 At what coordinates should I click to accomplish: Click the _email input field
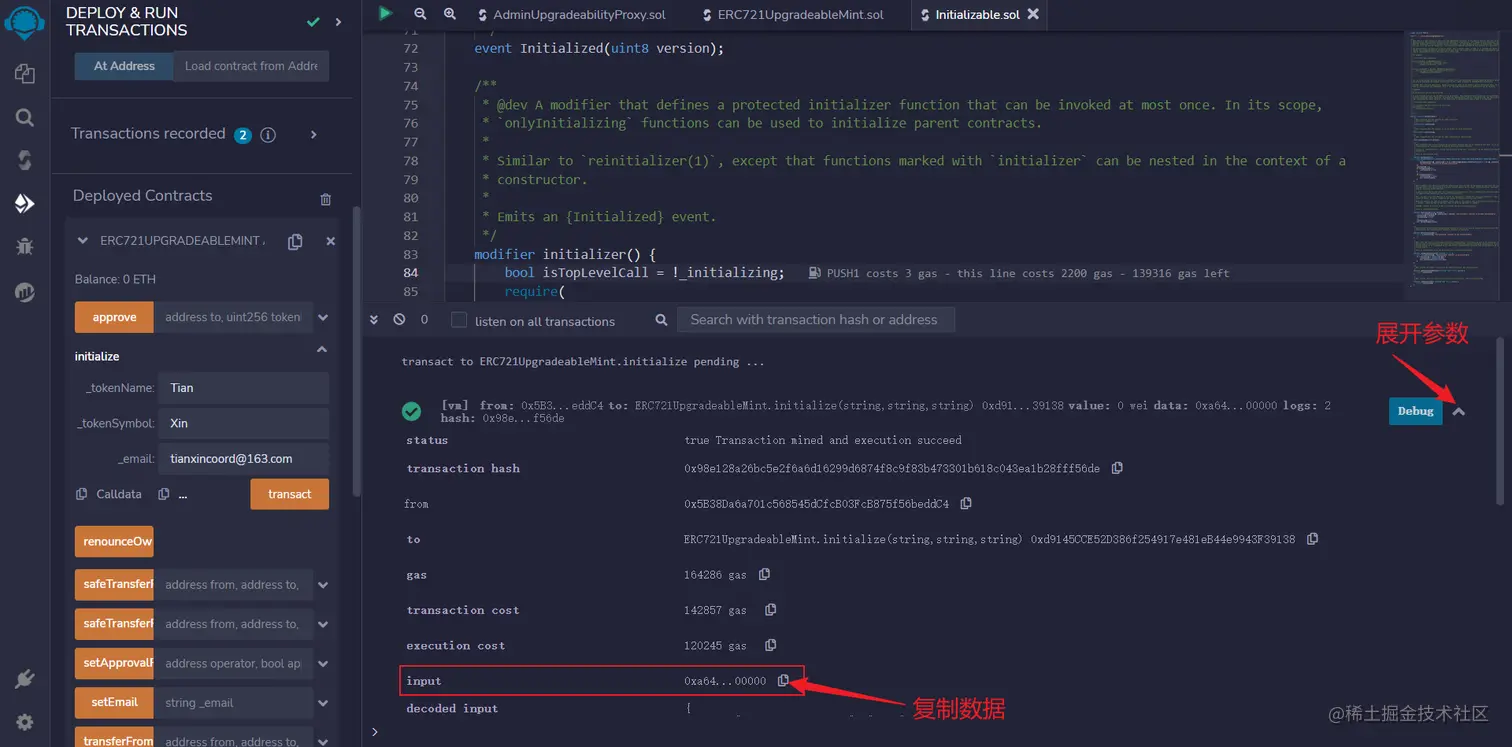coord(243,459)
